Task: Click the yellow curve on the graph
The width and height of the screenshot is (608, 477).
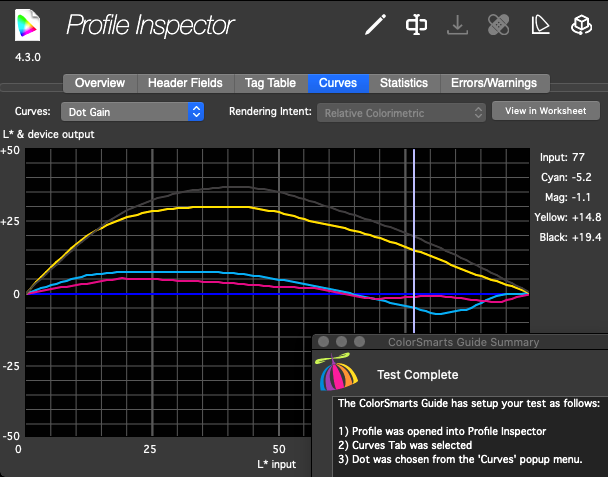Action: (200, 207)
